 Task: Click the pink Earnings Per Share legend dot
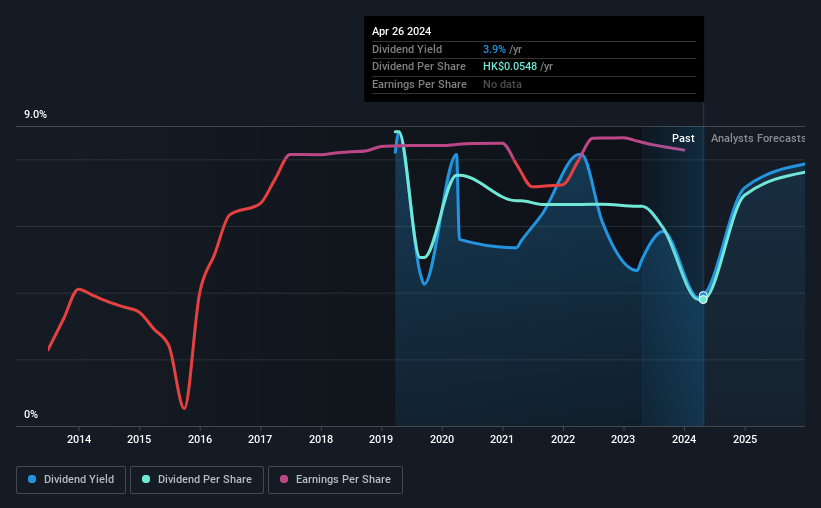point(284,479)
